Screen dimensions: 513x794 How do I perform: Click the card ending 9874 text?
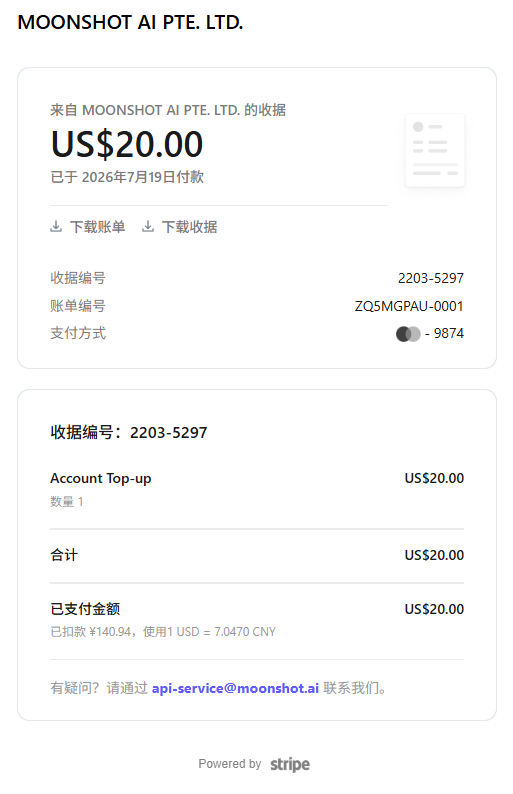(444, 333)
